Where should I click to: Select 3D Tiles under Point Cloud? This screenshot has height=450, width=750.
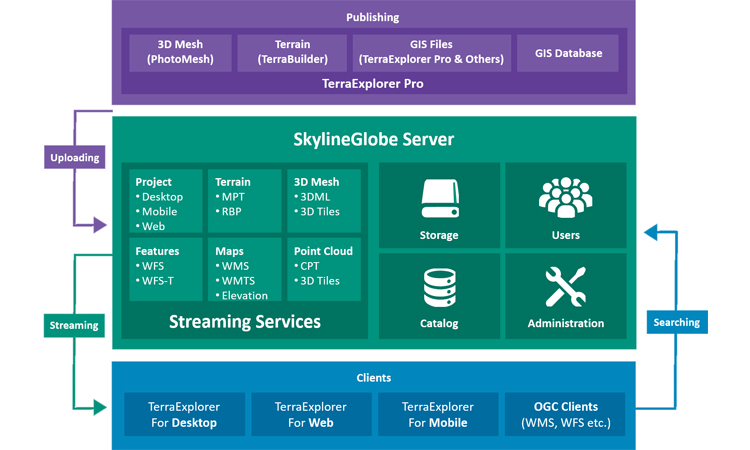point(320,281)
